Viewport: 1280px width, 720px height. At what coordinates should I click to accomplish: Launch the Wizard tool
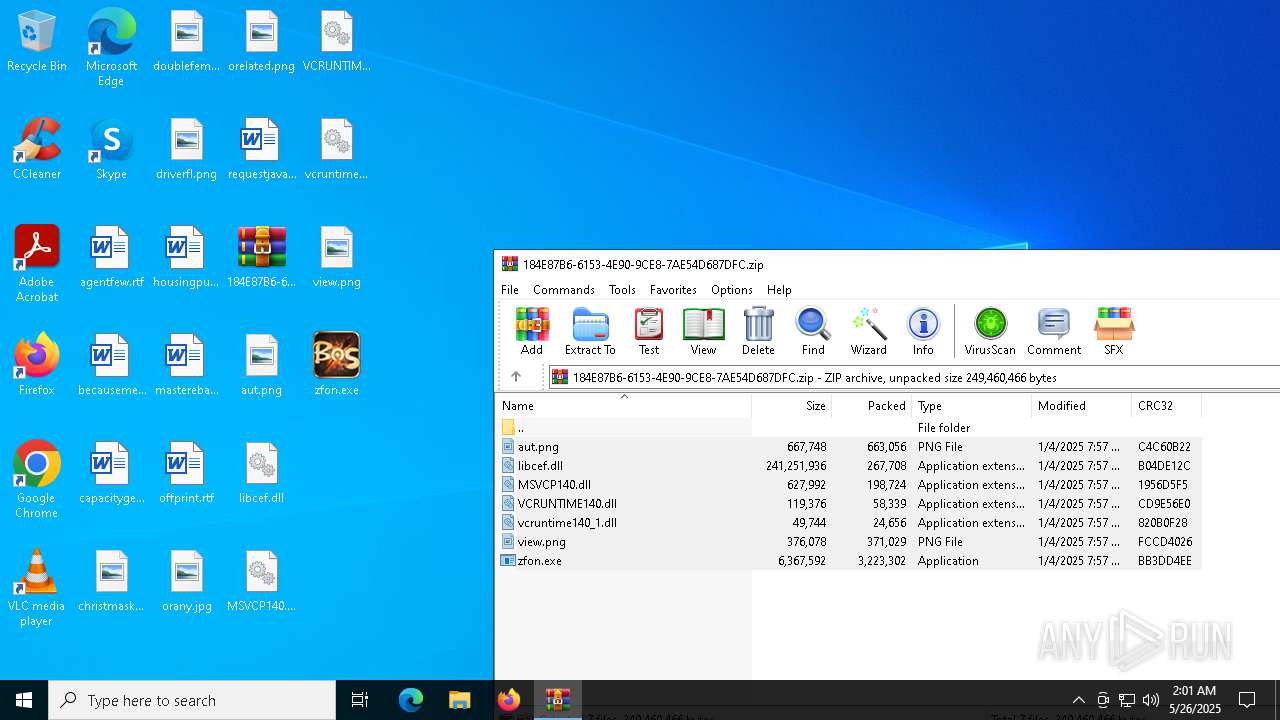pos(868,331)
